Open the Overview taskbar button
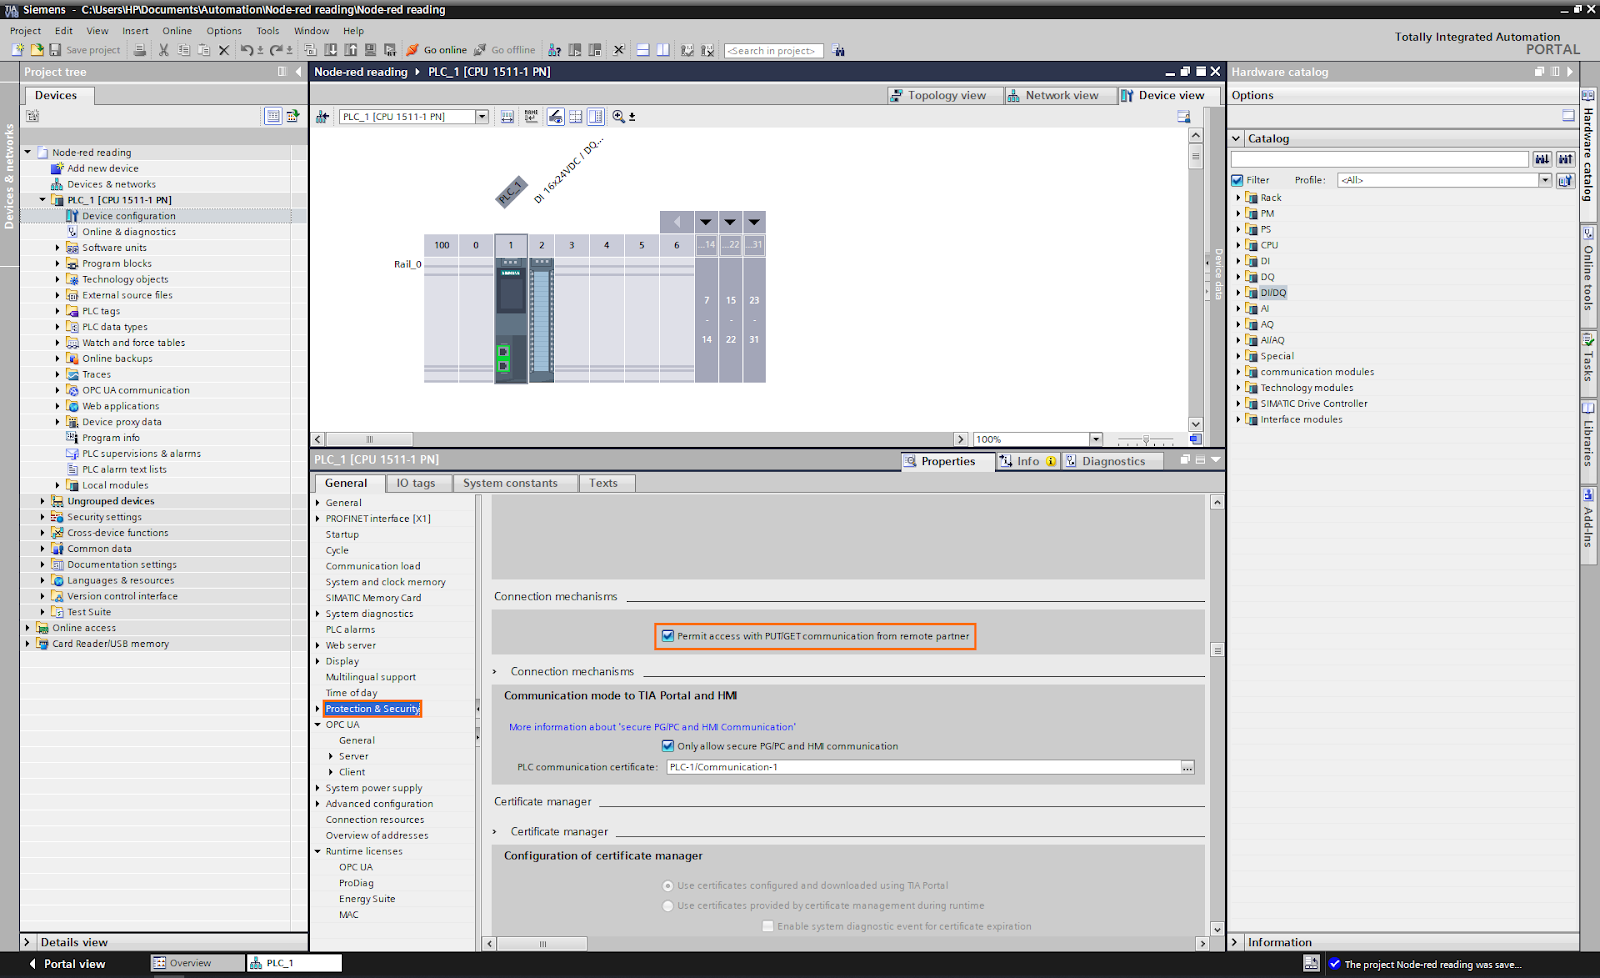 [x=197, y=963]
